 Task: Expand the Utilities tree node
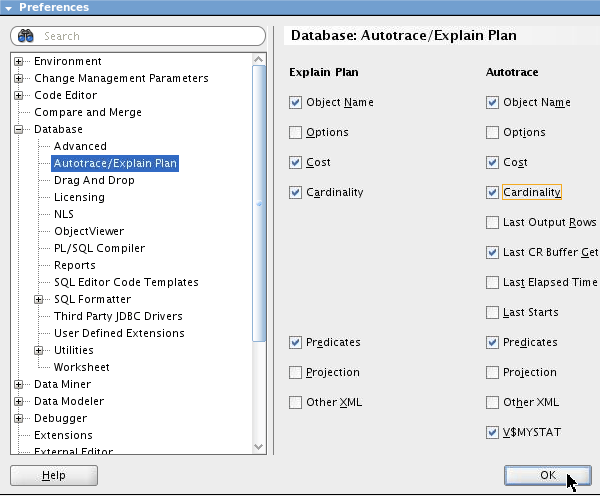click(x=39, y=350)
